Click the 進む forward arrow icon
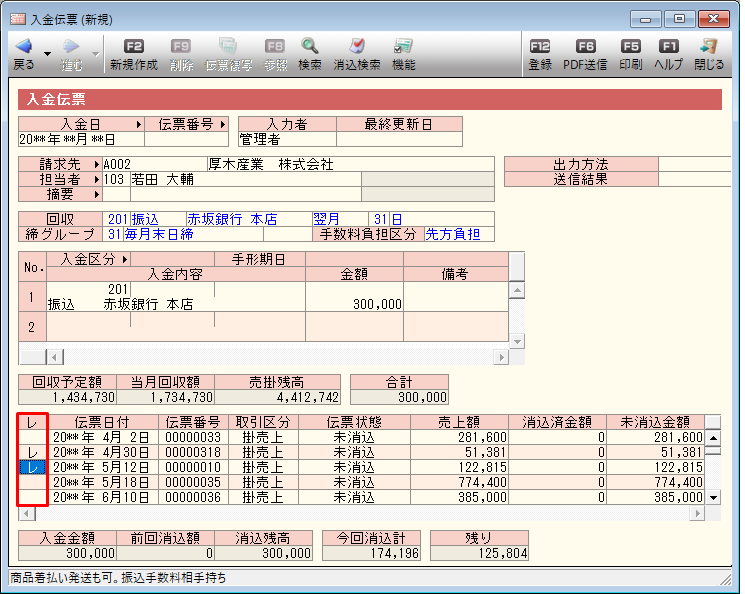The image size is (745, 594). click(x=71, y=46)
